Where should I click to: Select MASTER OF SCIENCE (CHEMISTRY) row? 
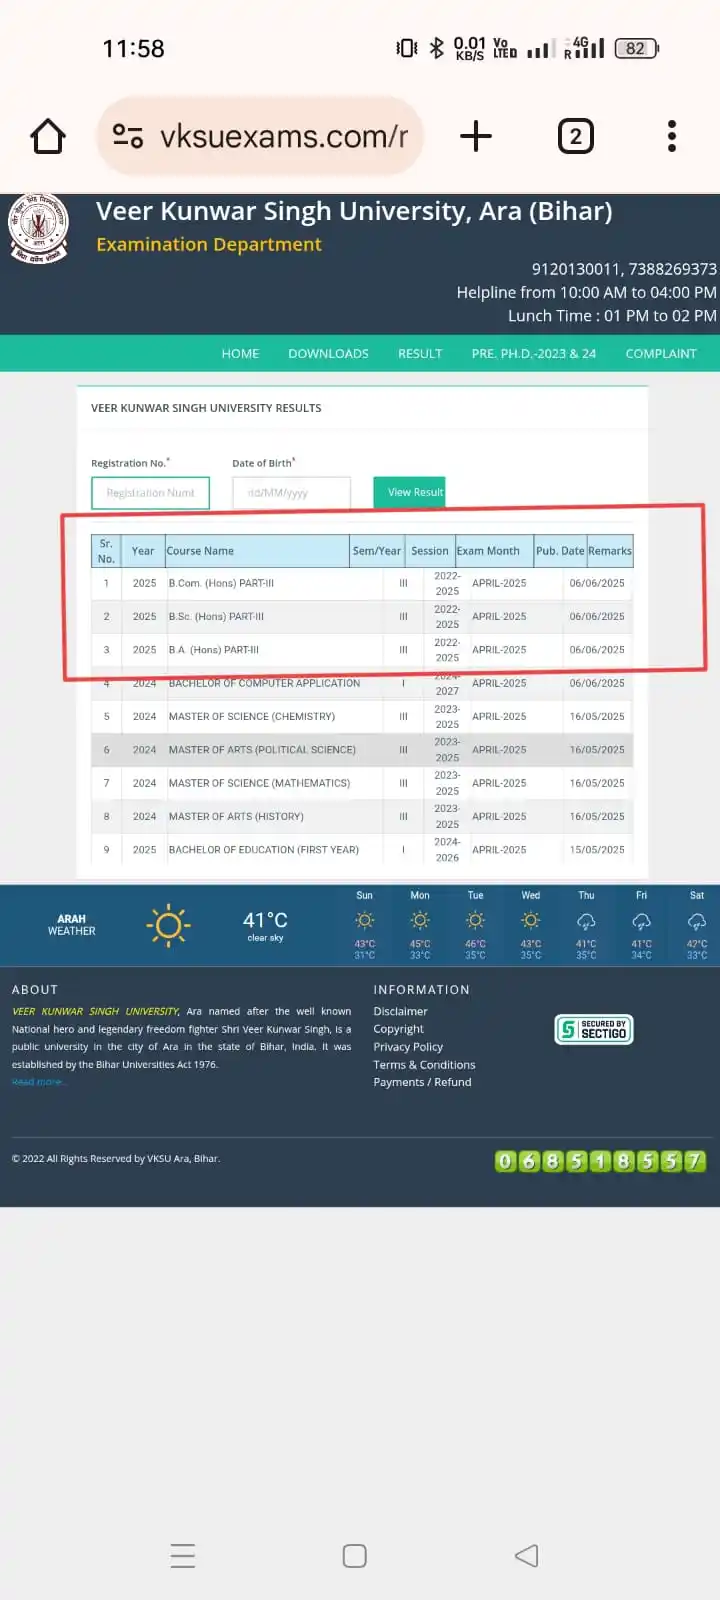(362, 717)
